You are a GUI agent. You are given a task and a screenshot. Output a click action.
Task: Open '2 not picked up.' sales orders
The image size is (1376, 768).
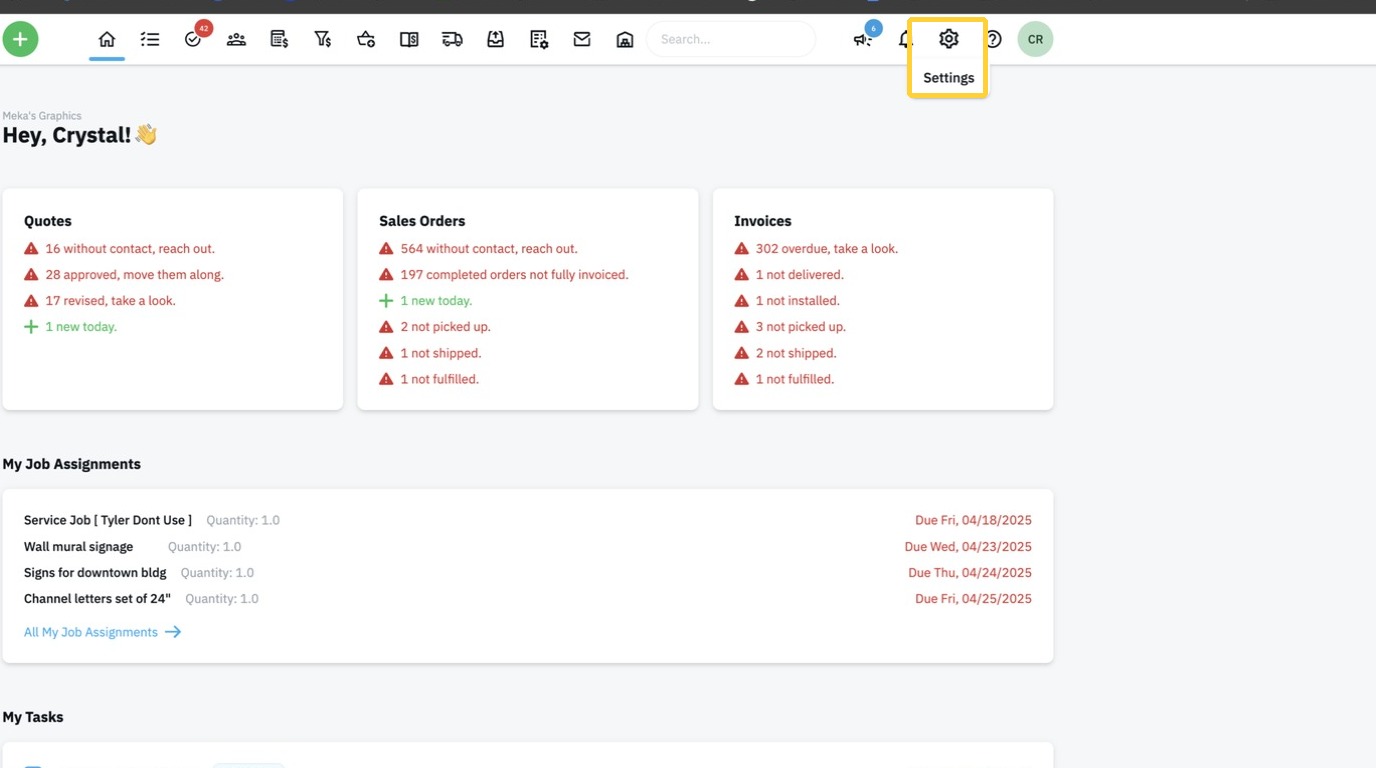(445, 327)
